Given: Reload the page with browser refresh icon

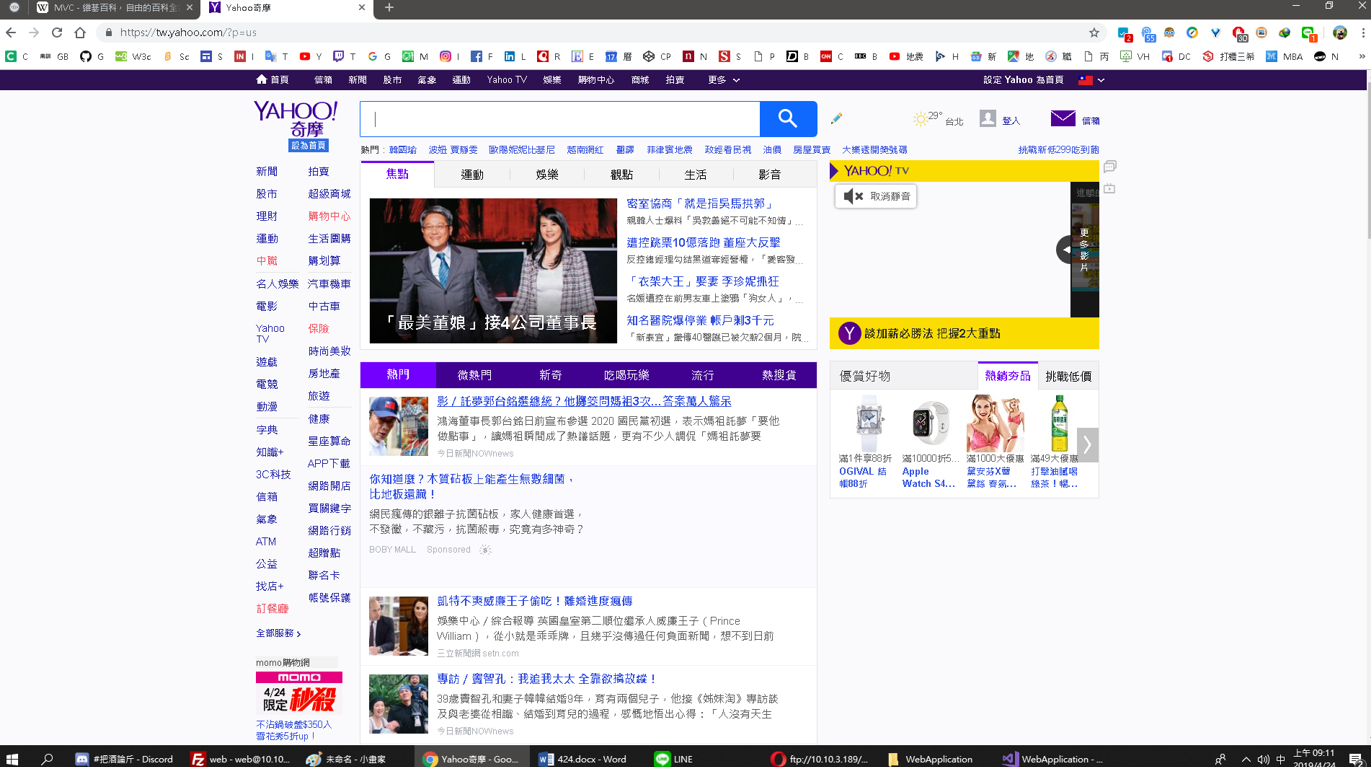Looking at the screenshot, I should [x=57, y=32].
